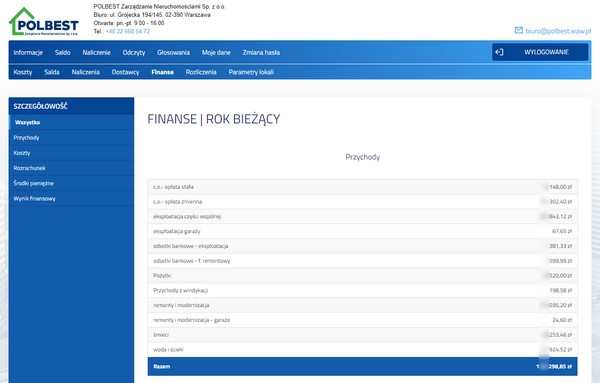Image resolution: width=600 pixels, height=383 pixels.
Task: Click the FINANSE | ROK BIEŻĄCY heading
Action: click(214, 119)
